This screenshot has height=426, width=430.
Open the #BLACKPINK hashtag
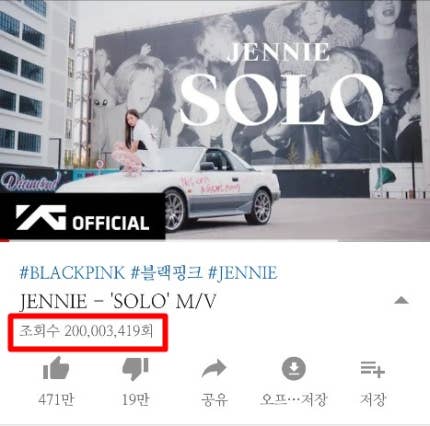tap(72, 273)
